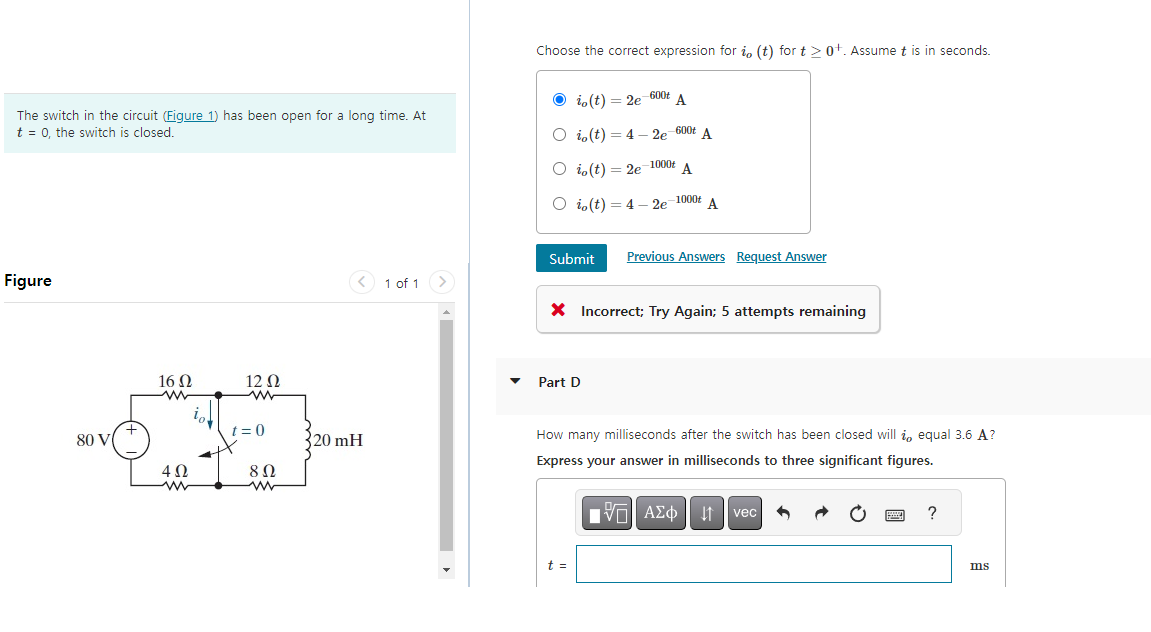Insert a vector using the vec icon
Image resolution: width=1151 pixels, height=632 pixels.
[744, 512]
